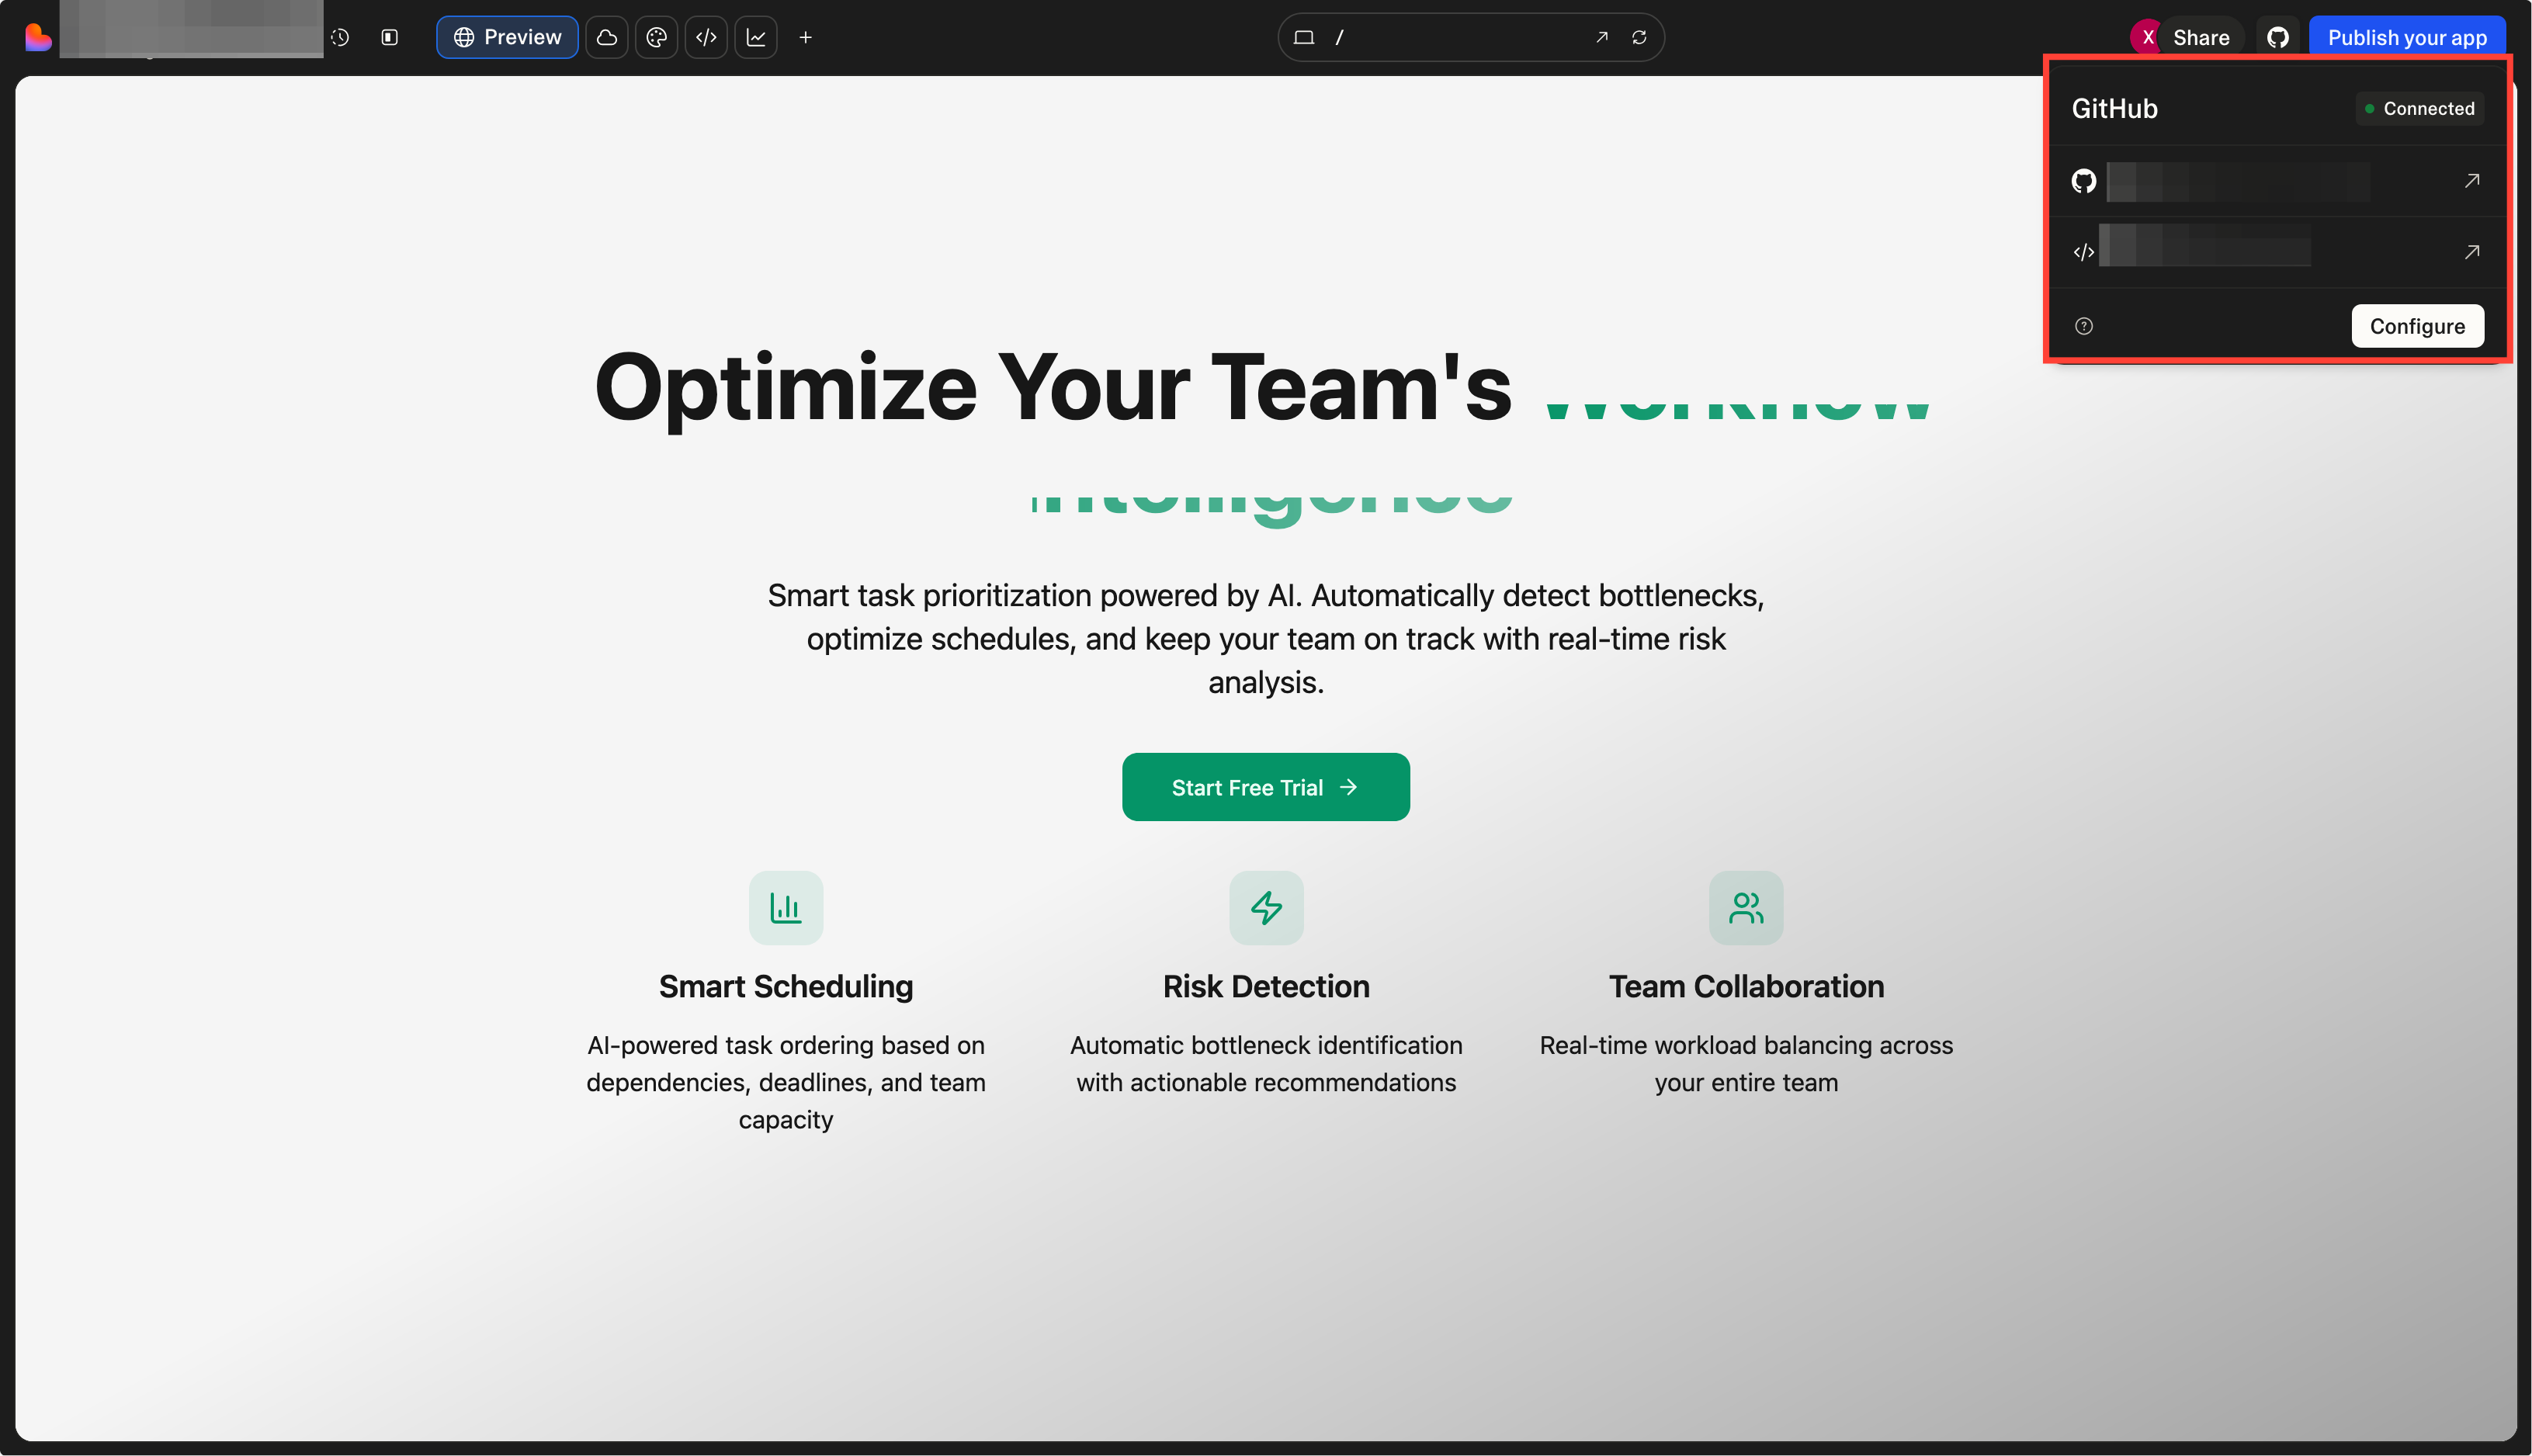Open code editor link arrow

coord(2472,252)
